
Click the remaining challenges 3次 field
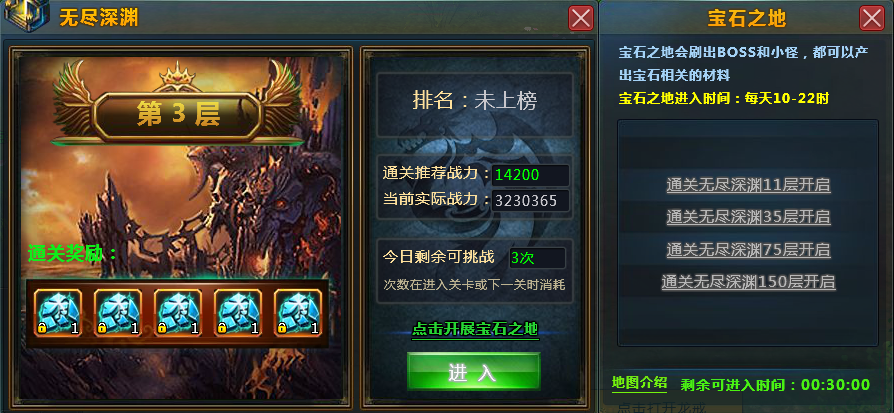pyautogui.click(x=537, y=258)
